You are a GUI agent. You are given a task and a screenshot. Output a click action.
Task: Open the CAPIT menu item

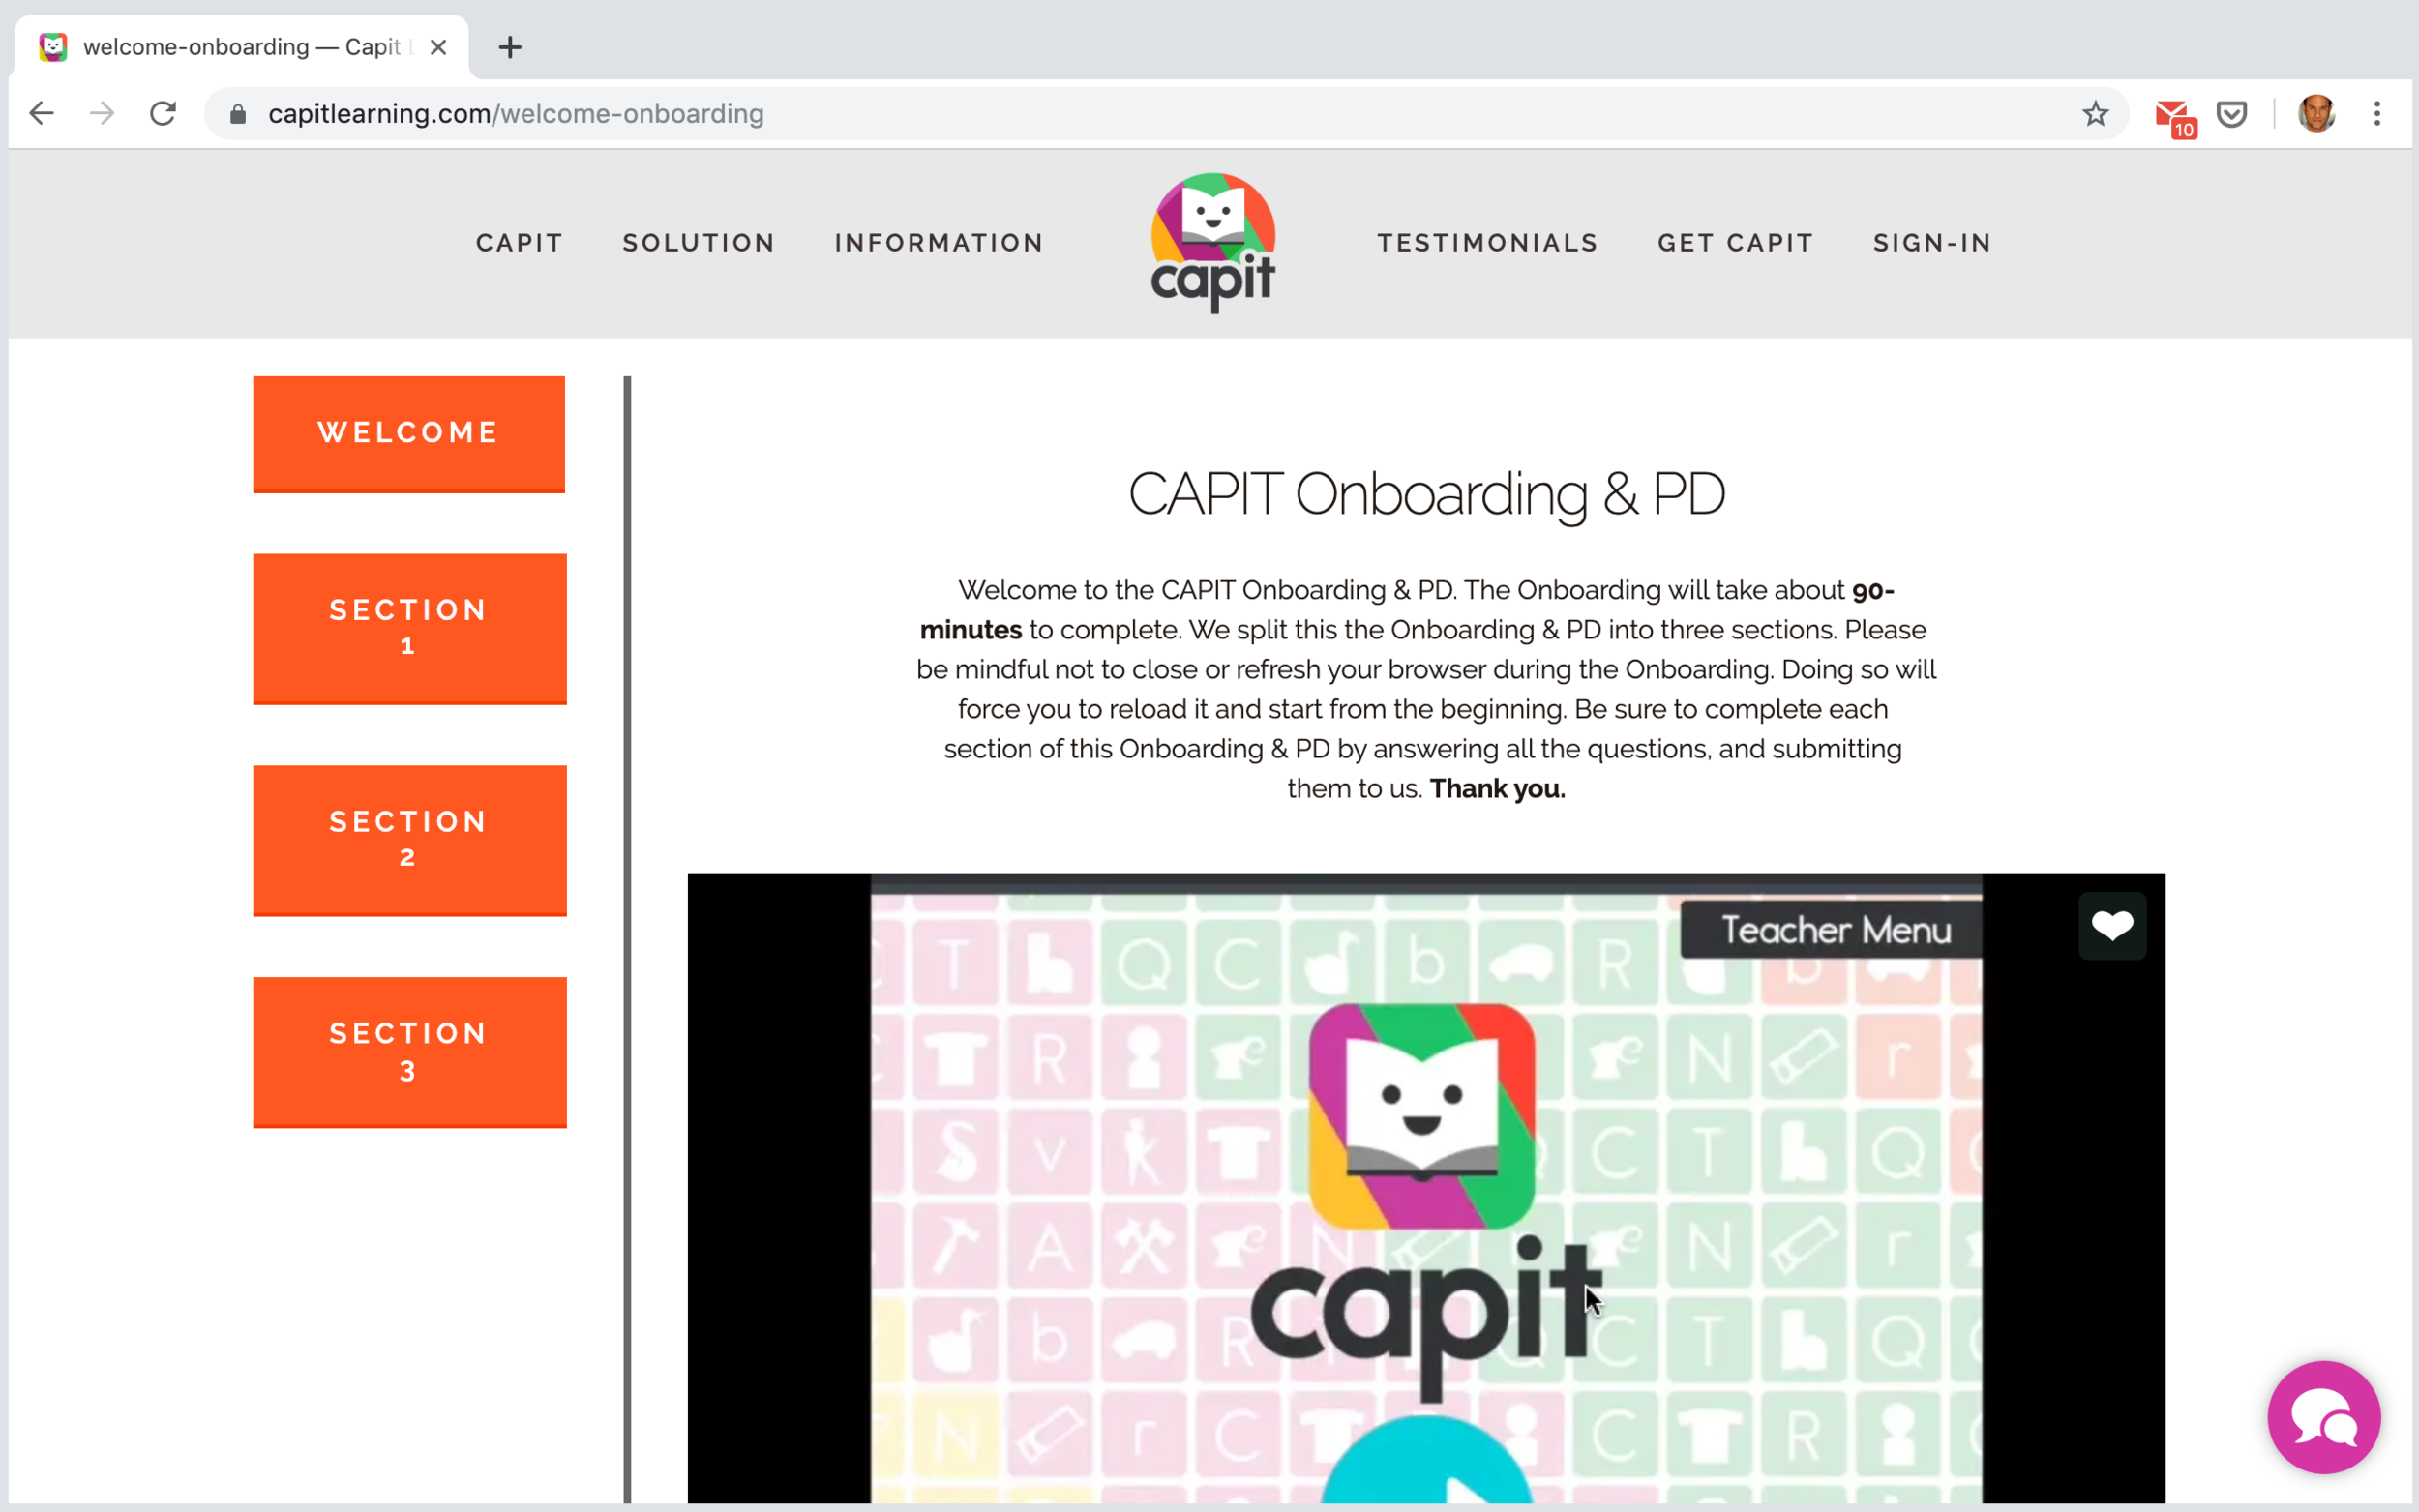[519, 243]
